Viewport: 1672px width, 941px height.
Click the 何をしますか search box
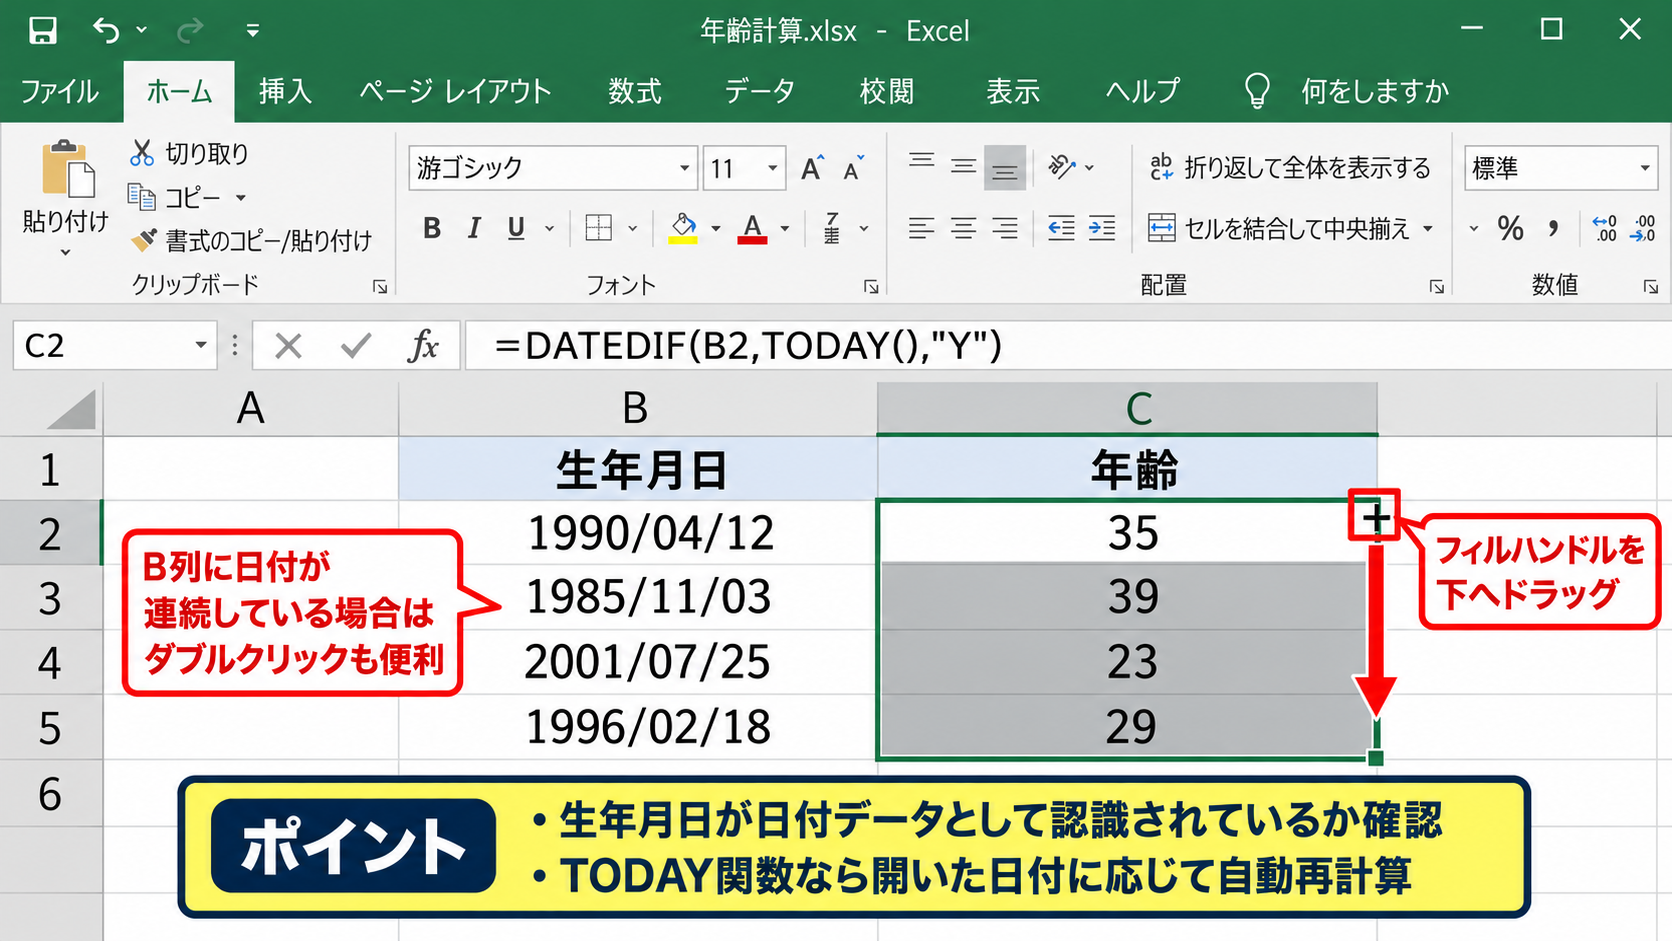coord(1374,92)
